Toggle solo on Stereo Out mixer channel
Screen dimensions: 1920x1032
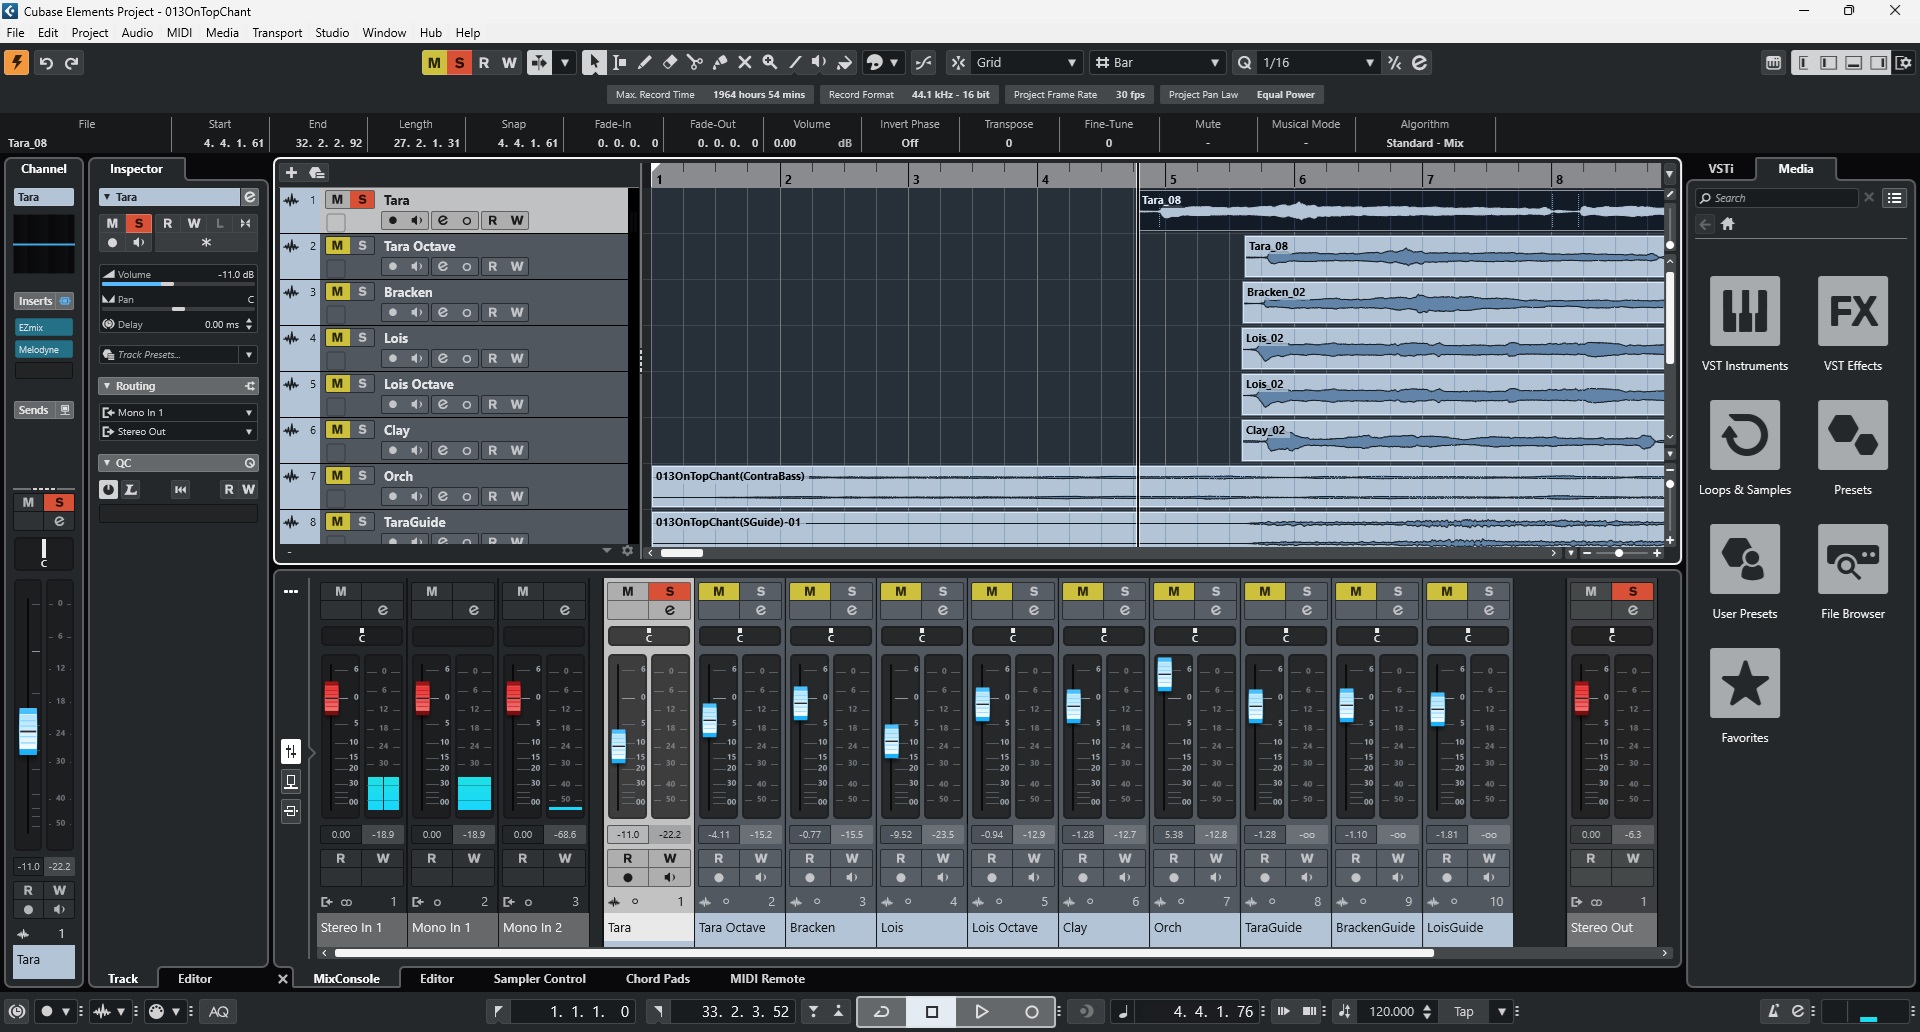click(1633, 591)
